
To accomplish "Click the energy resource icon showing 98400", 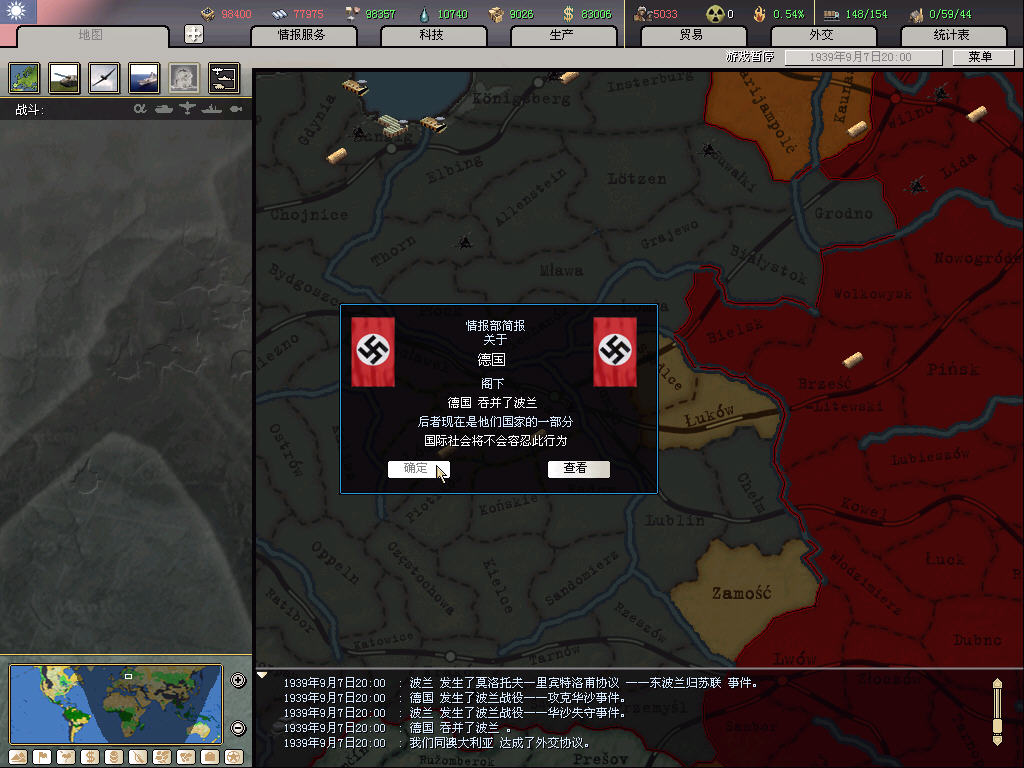I will click(x=208, y=13).
